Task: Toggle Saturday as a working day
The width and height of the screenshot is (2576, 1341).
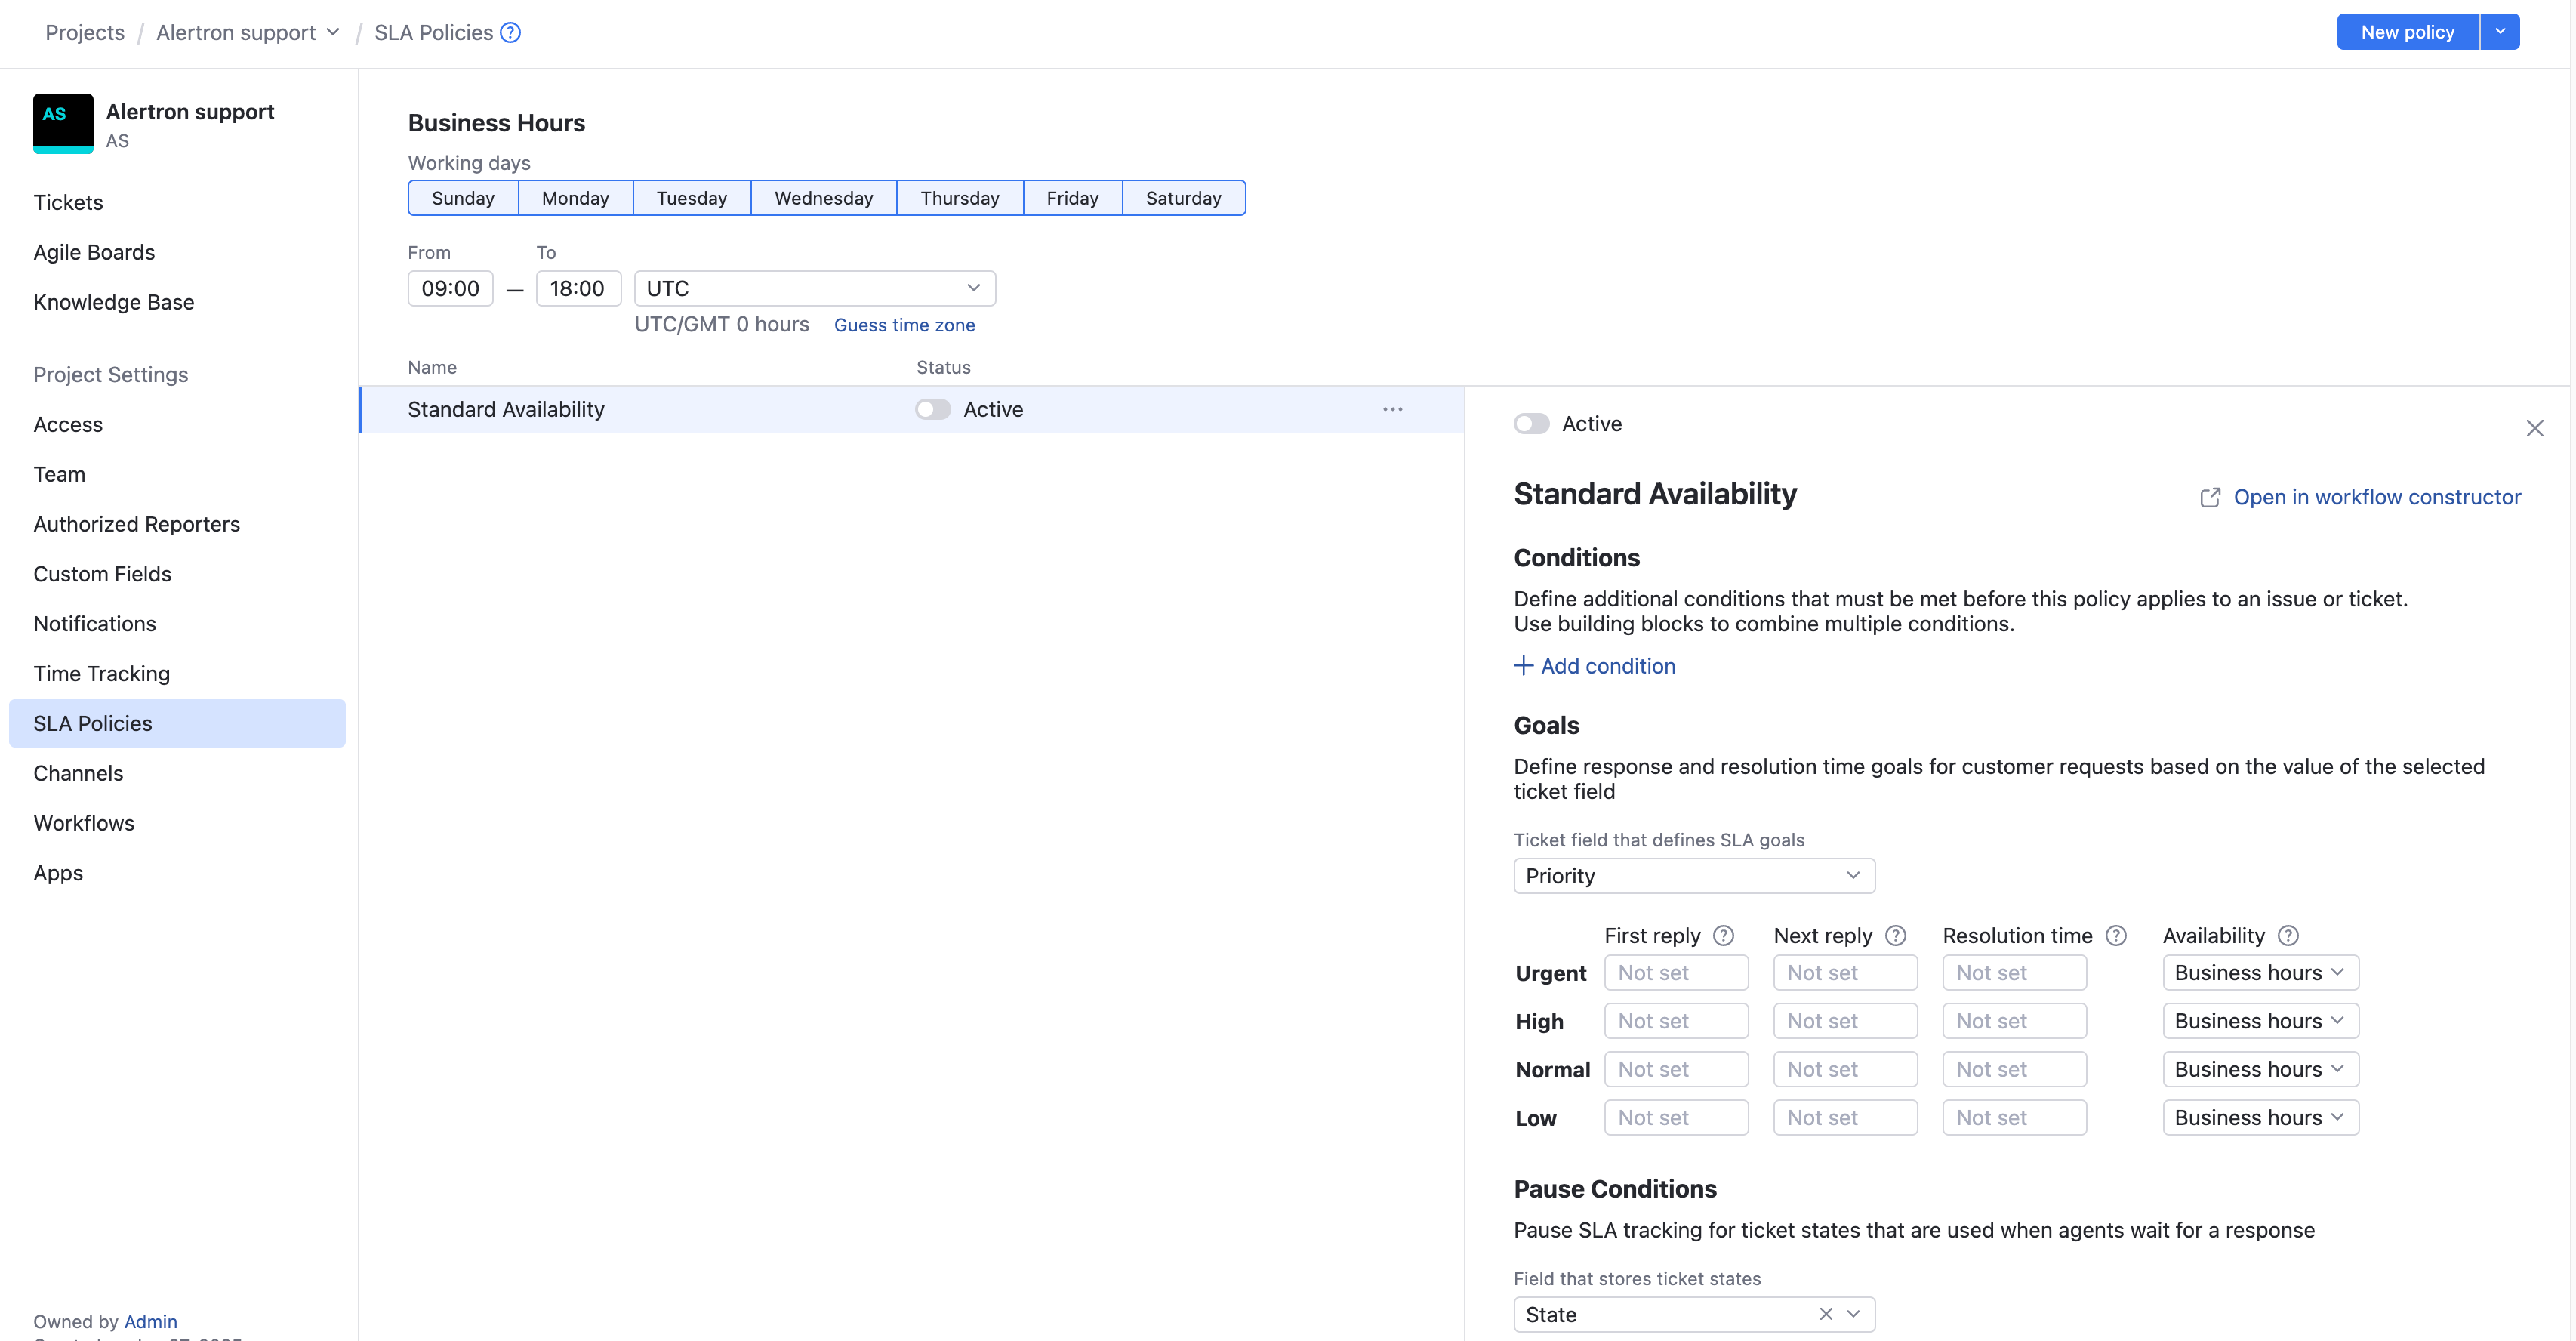Action: pos(1184,197)
